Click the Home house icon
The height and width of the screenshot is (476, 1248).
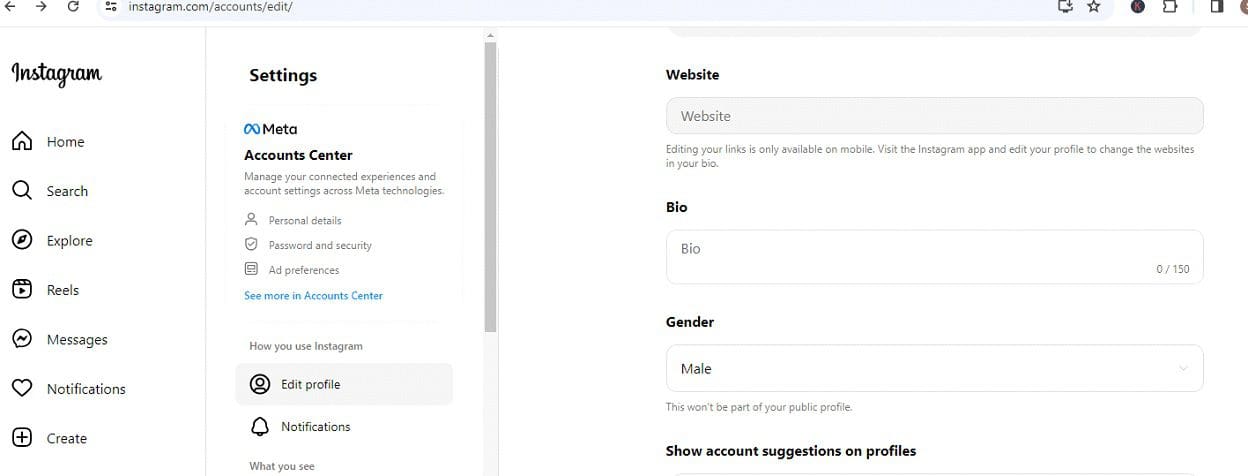click(22, 141)
